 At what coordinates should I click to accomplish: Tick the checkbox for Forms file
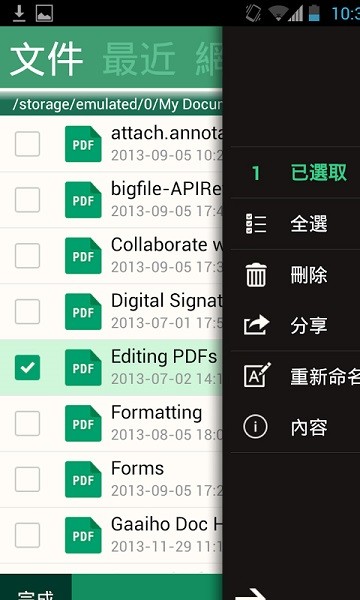[27, 479]
